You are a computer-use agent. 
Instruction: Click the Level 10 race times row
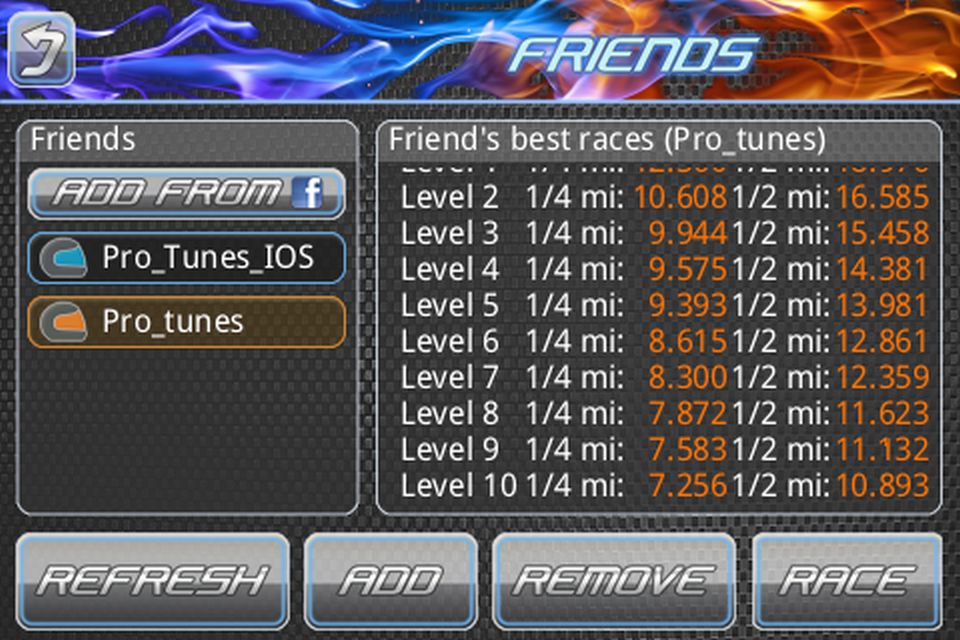coord(665,486)
